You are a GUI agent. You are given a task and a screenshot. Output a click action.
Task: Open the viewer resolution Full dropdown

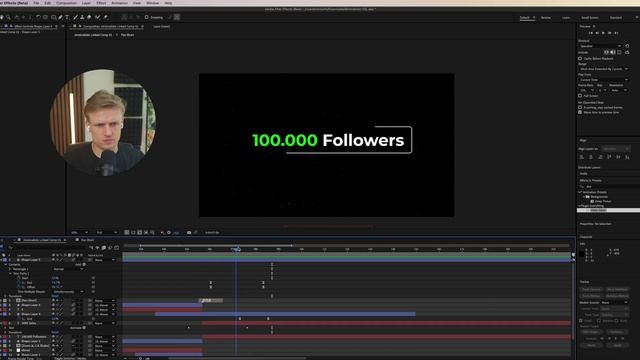coord(107,233)
